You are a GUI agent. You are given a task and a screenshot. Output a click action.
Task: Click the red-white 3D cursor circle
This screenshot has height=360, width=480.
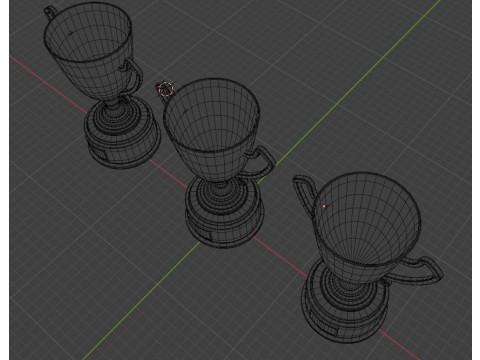(x=166, y=89)
